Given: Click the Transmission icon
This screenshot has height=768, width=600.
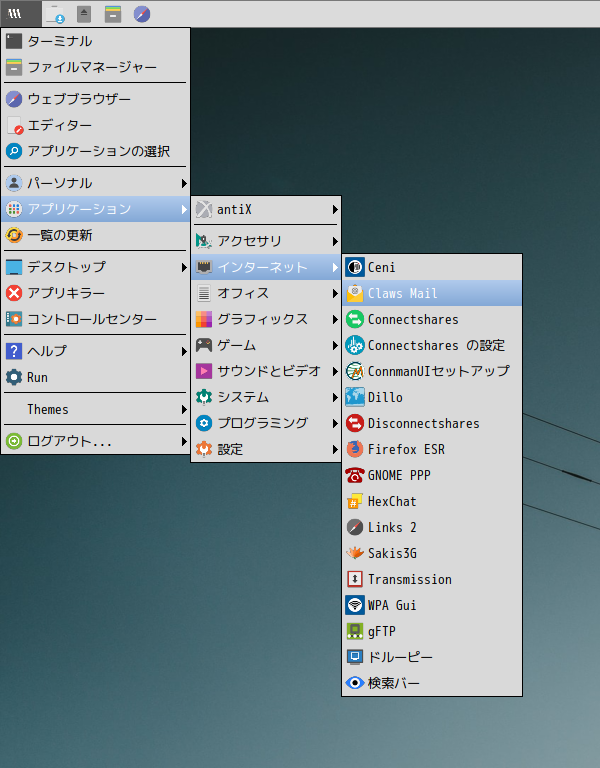Looking at the screenshot, I should click(x=355, y=579).
